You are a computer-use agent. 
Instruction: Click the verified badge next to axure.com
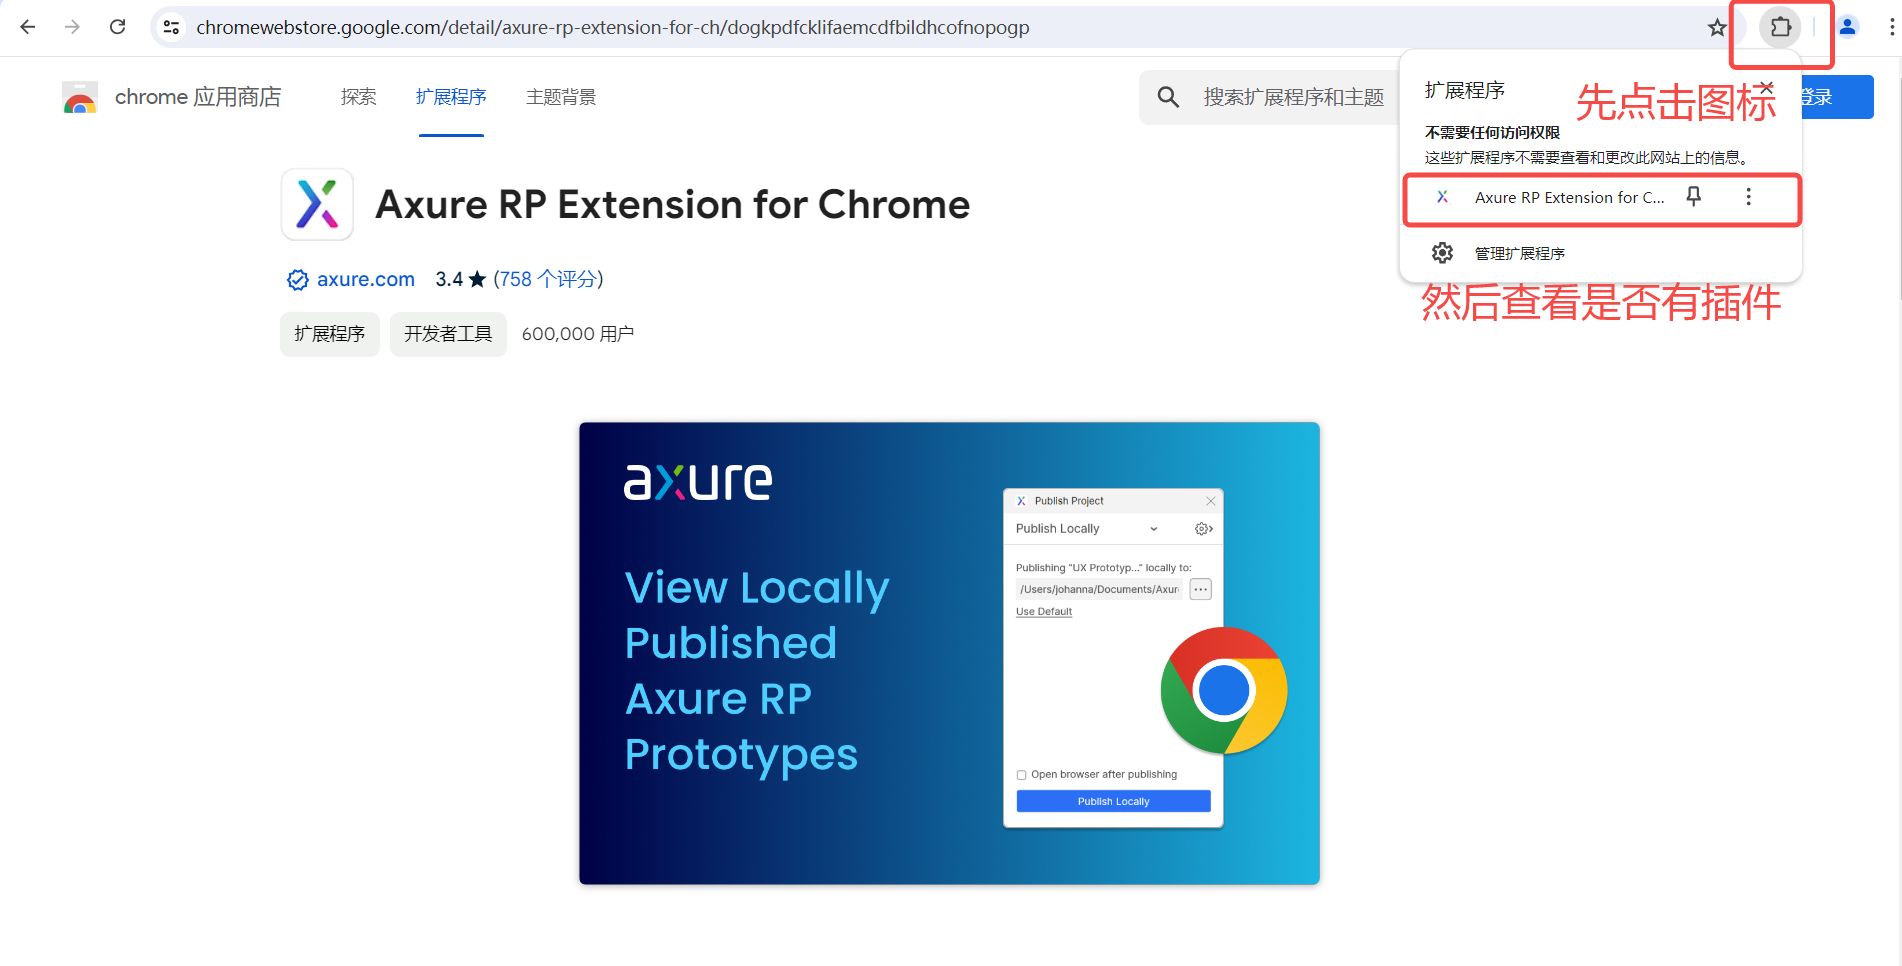(297, 280)
